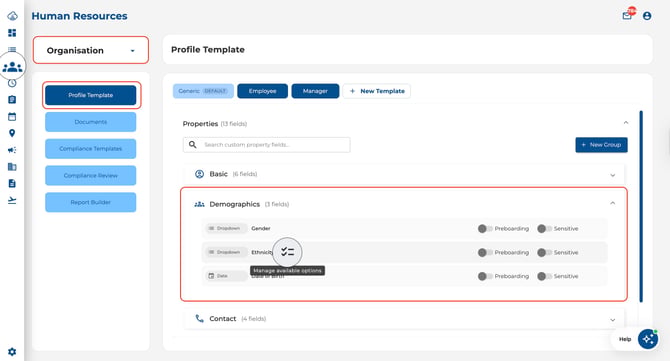The image size is (670, 361).
Task: Click the Help button
Action: point(625,339)
